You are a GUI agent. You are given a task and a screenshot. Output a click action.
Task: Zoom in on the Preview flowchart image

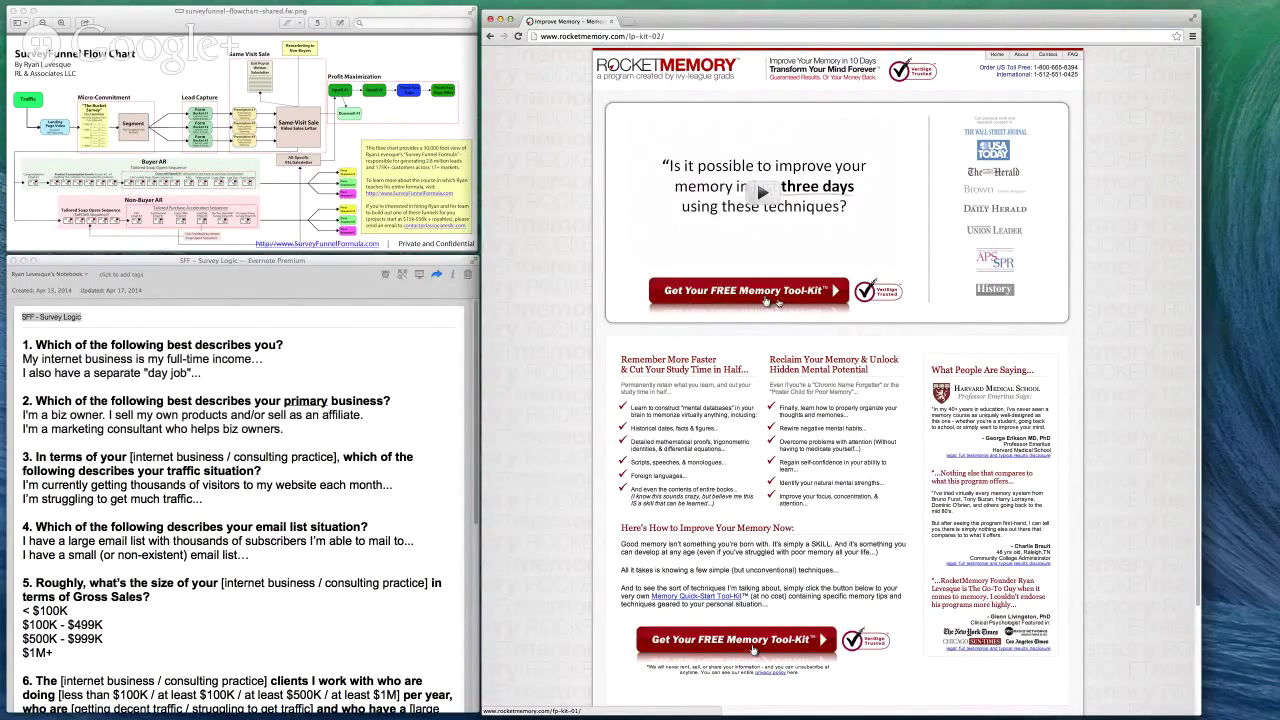(62, 22)
